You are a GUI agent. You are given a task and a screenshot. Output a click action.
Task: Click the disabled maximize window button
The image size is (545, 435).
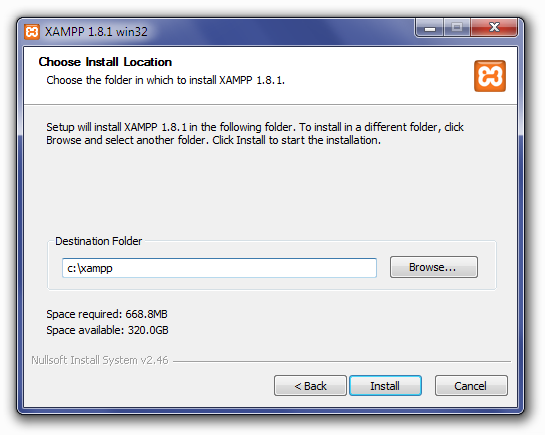click(x=457, y=27)
